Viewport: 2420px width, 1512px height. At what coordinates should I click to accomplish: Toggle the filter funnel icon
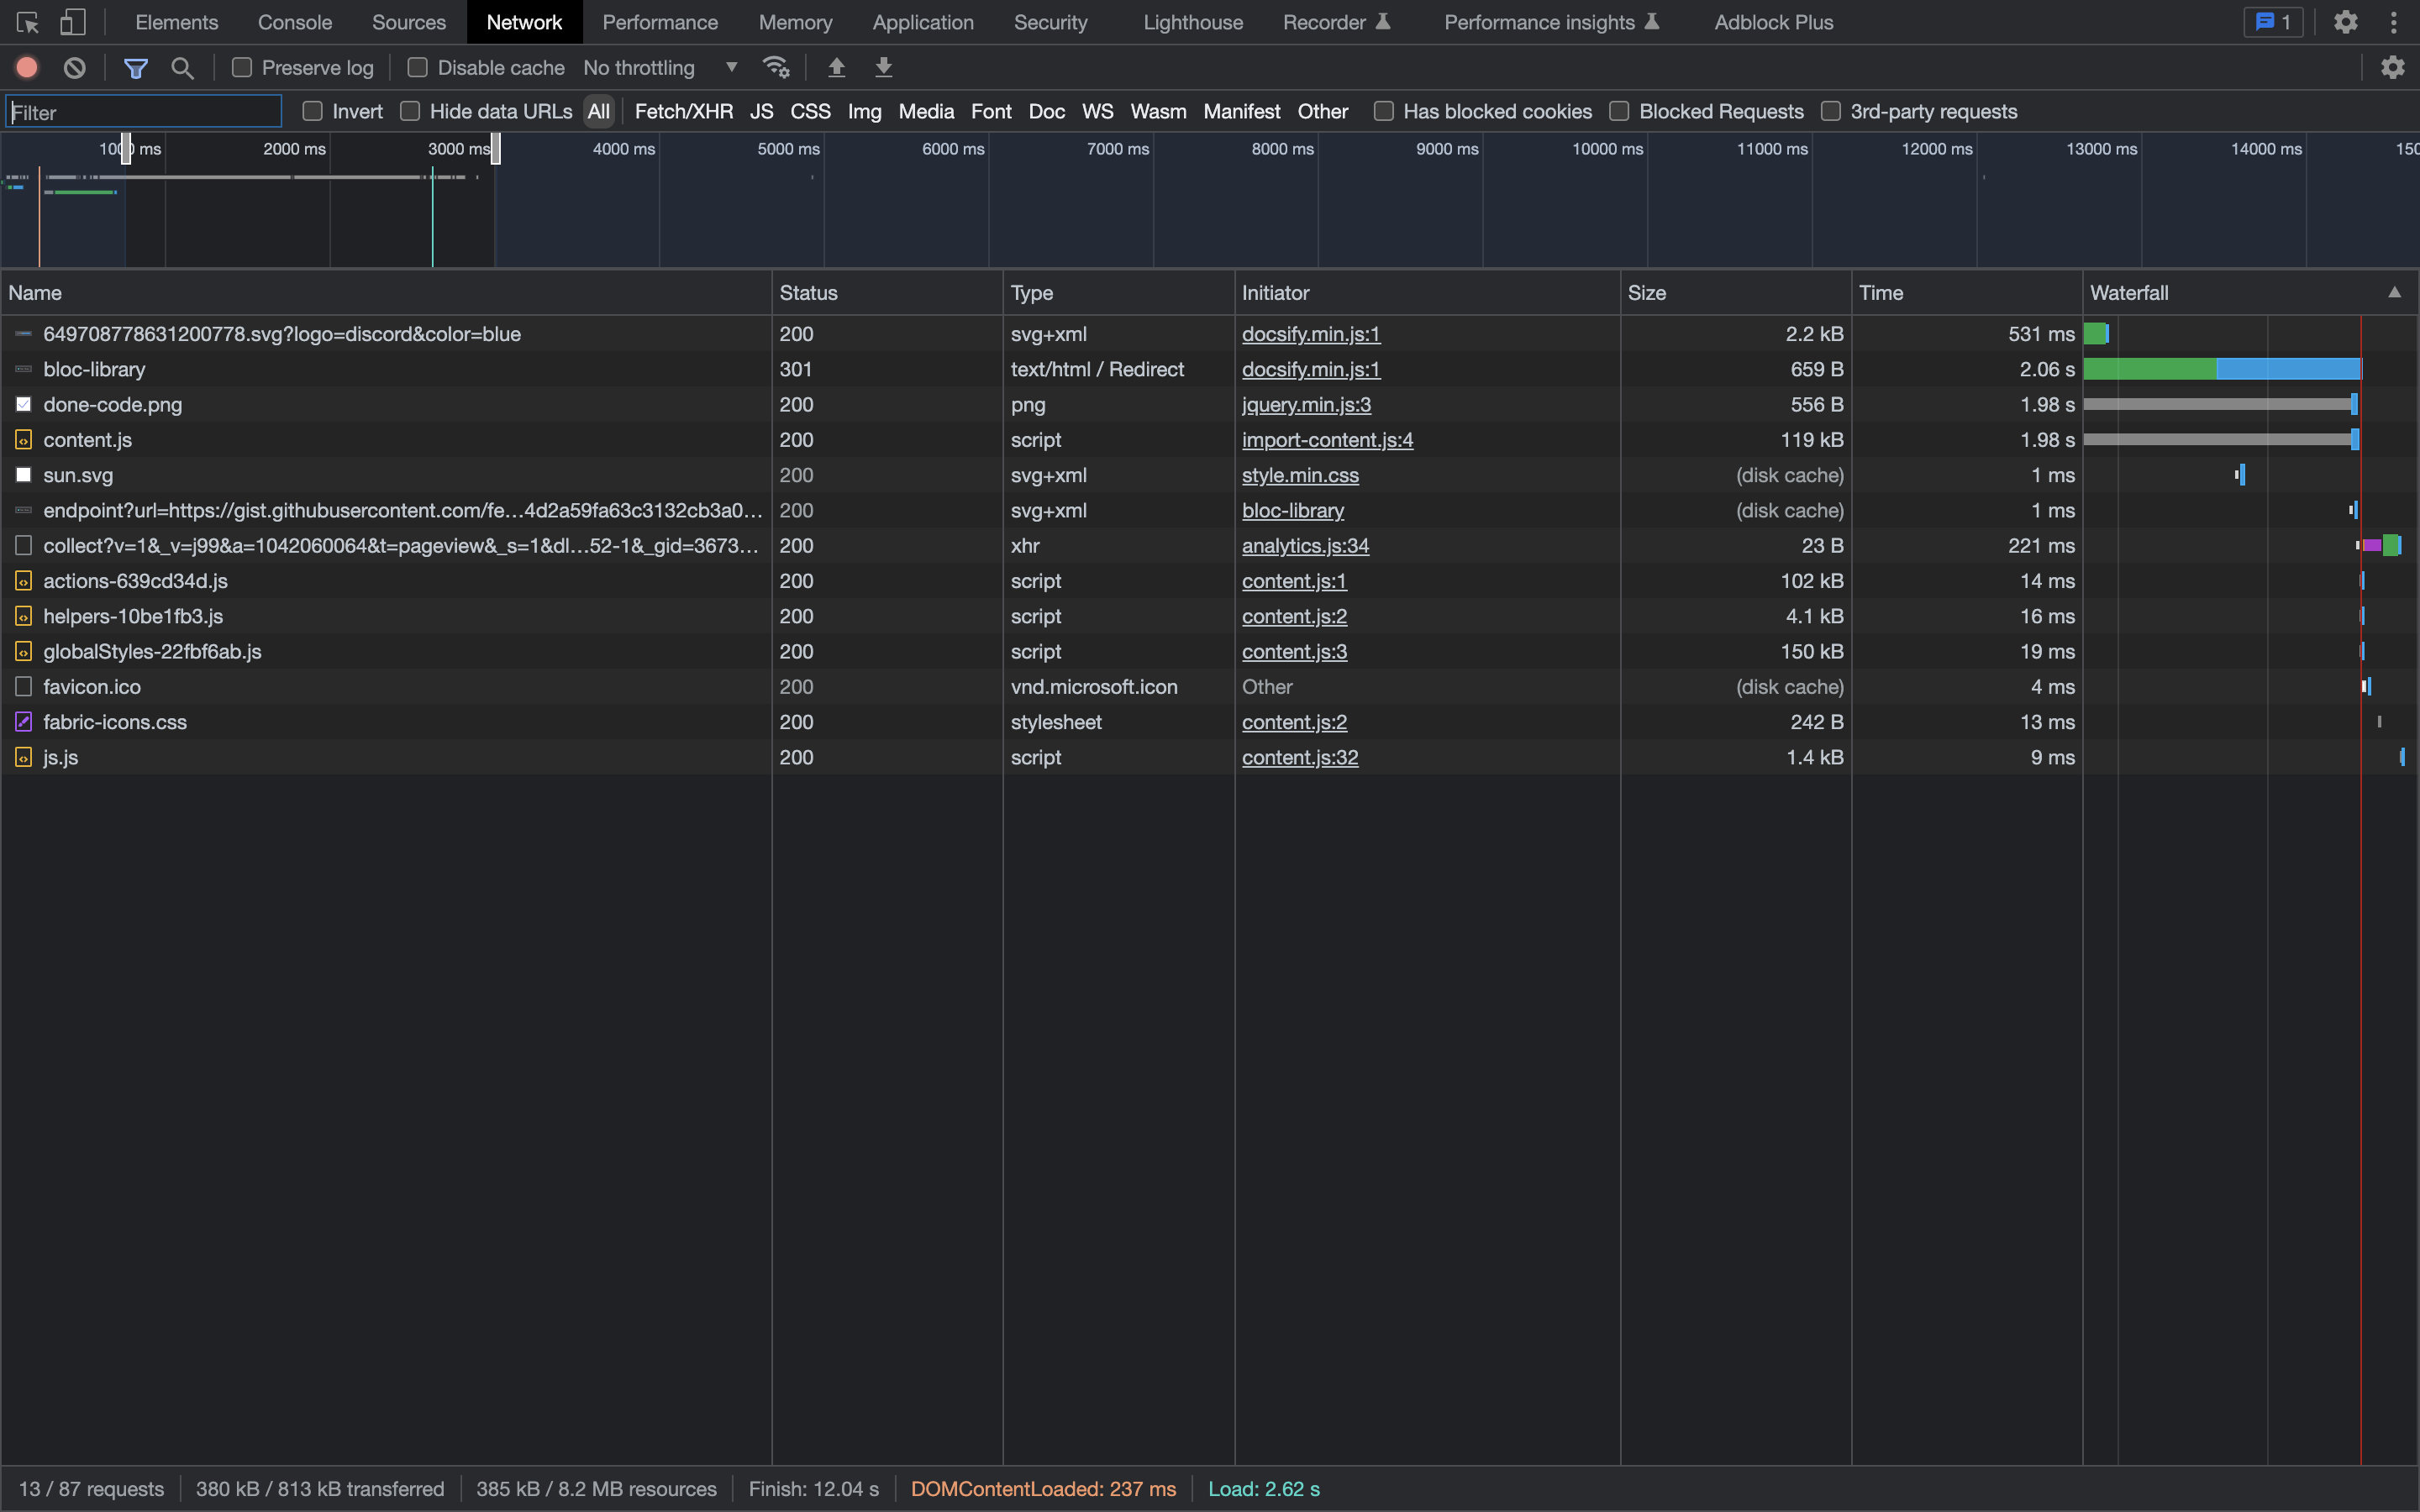[x=136, y=67]
